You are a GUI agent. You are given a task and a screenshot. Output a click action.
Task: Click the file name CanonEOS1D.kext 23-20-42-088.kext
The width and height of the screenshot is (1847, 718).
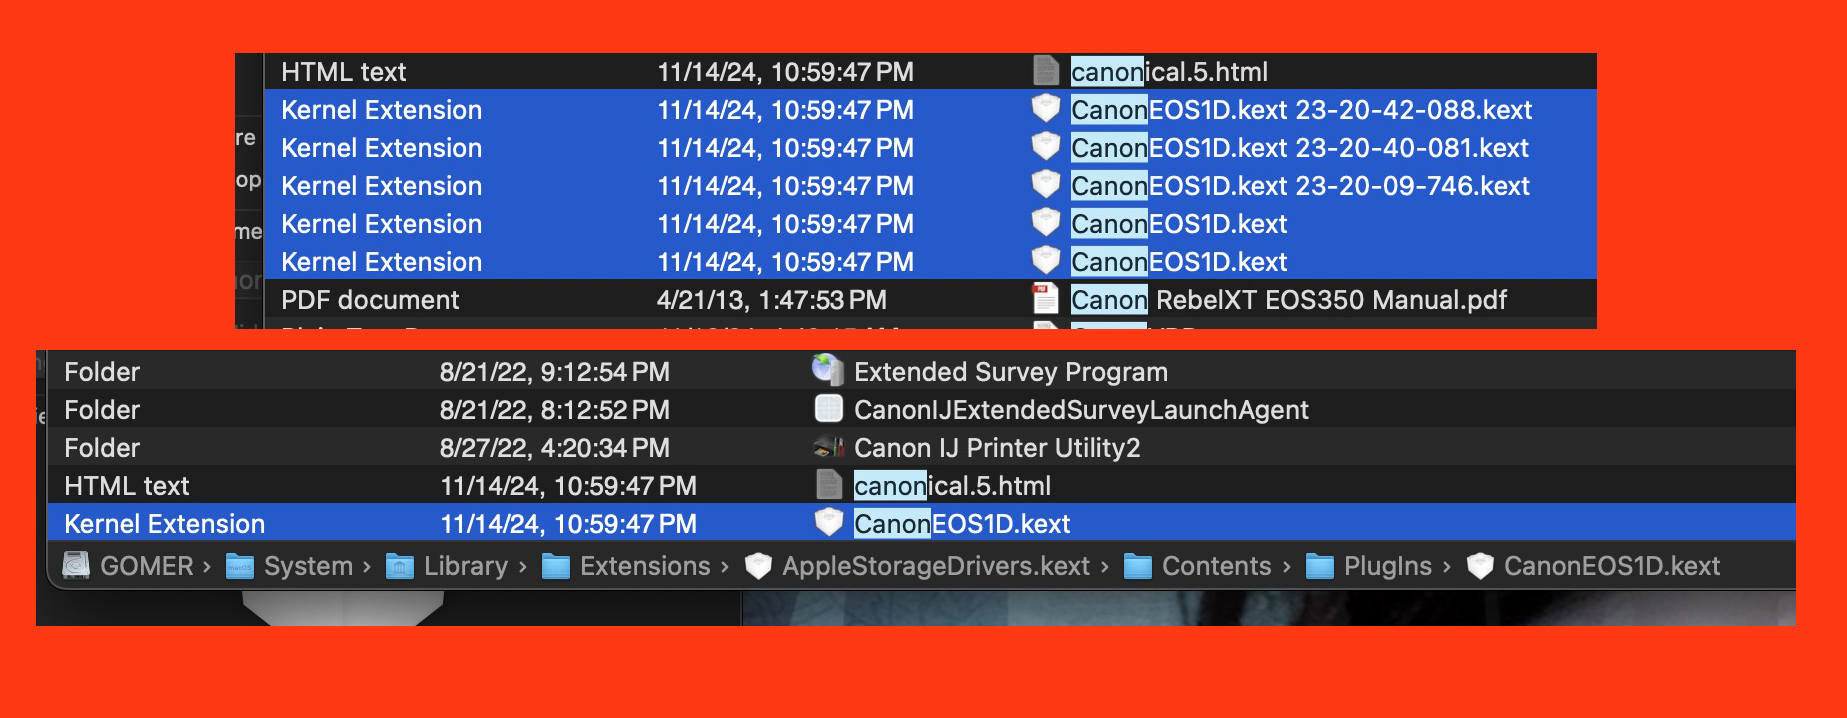(1302, 110)
